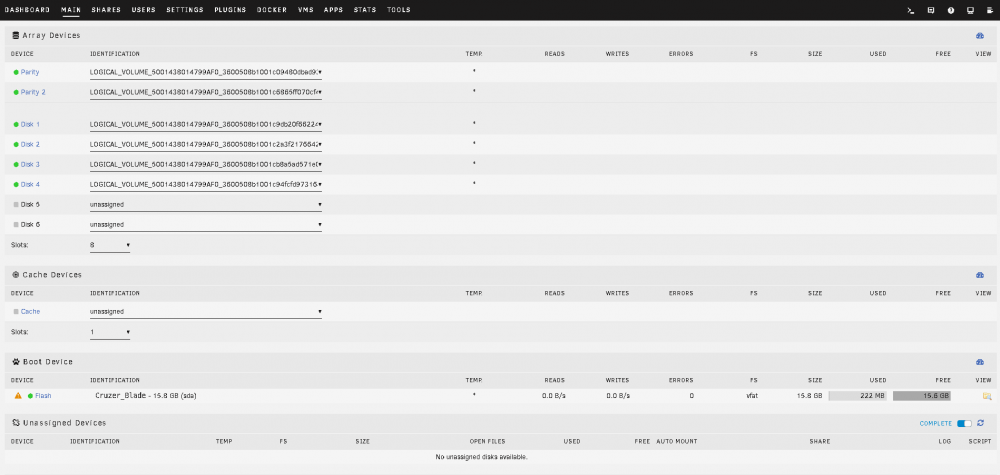Image resolution: width=1000 pixels, height=475 pixels.
Task: Click the grey status square for Disk 6
Action: click(x=16, y=224)
